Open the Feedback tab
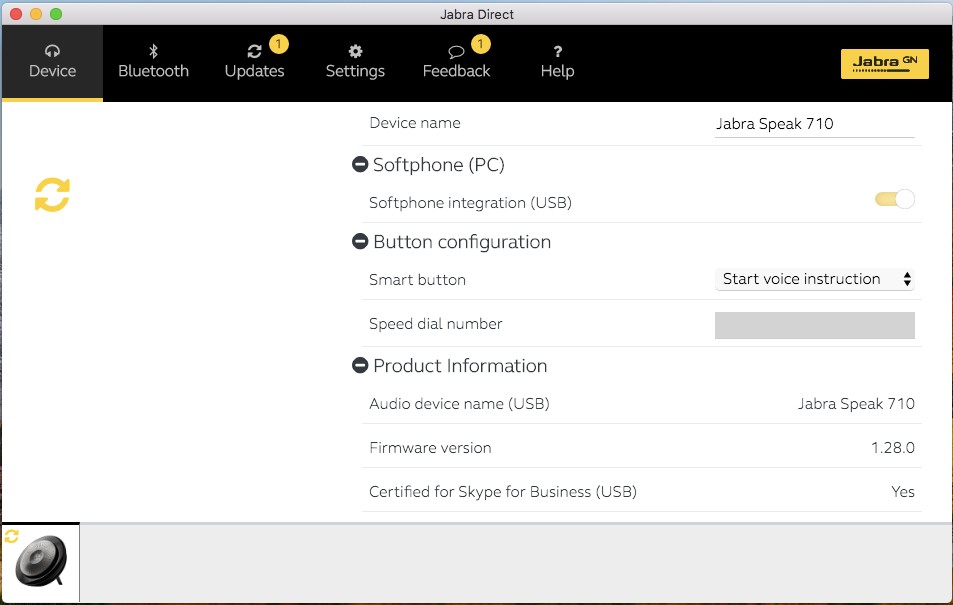This screenshot has width=953, height=605. click(x=456, y=63)
